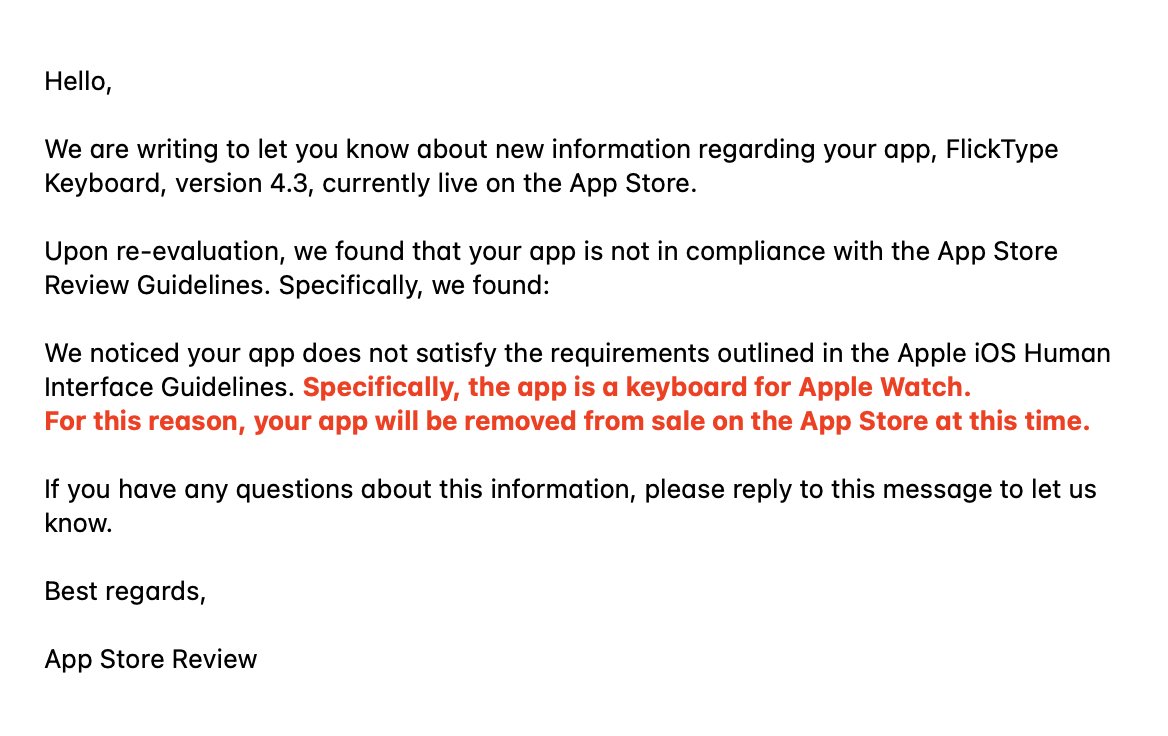Image resolution: width=1168 pixels, height=736 pixels.
Task: Click "Review Guidelines." text
Action: [157, 286]
